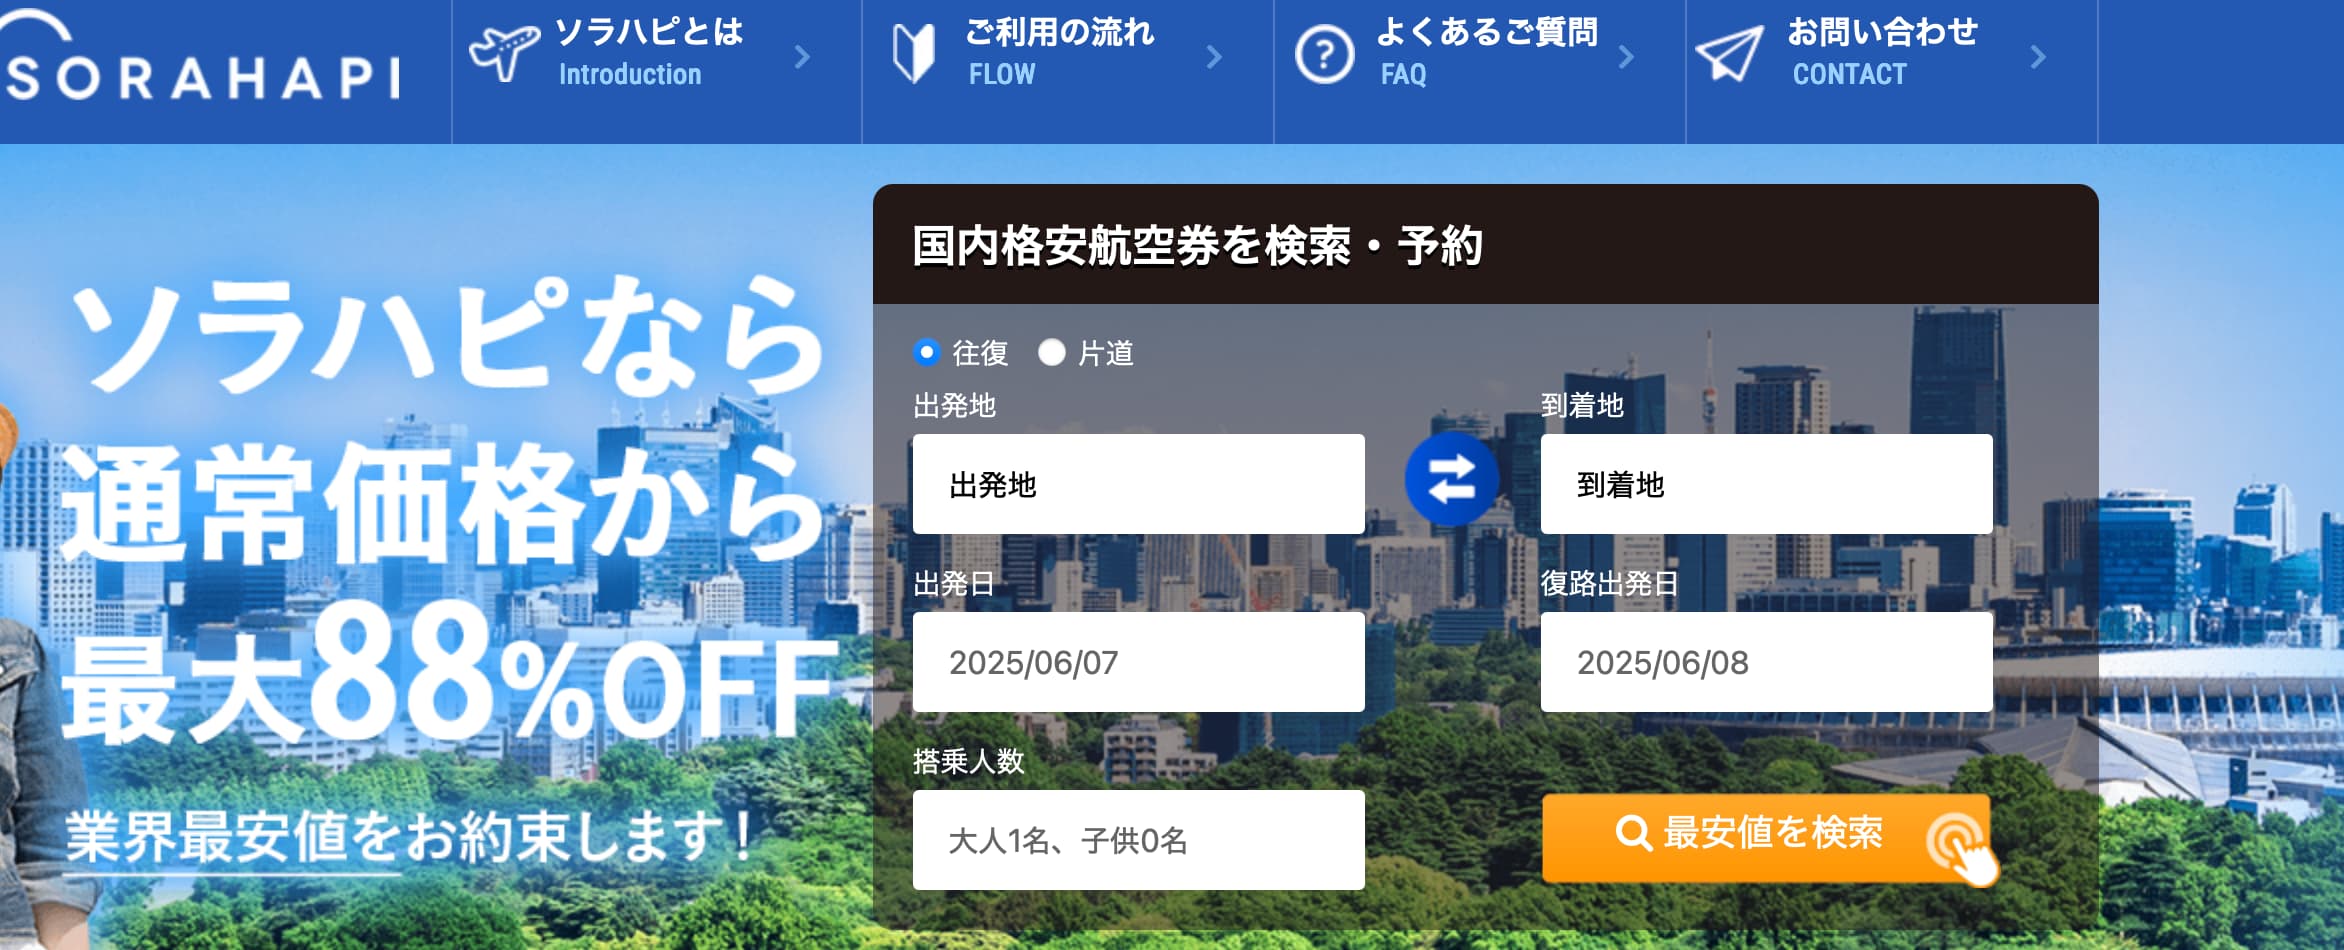Open the 出発日 date field 2025/06/07
The height and width of the screenshot is (950, 2344).
[x=1139, y=662]
